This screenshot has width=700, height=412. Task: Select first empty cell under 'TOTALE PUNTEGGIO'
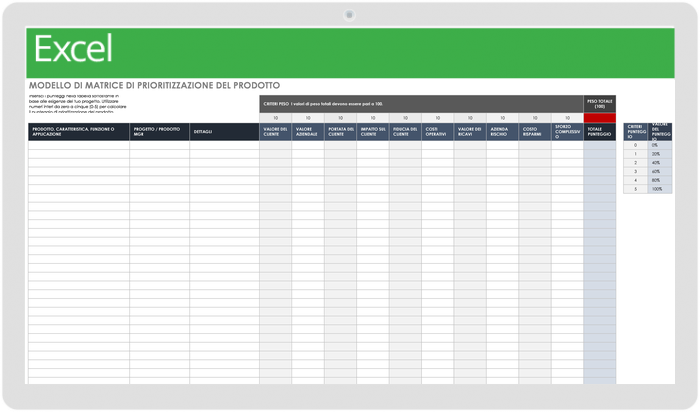pyautogui.click(x=600, y=145)
